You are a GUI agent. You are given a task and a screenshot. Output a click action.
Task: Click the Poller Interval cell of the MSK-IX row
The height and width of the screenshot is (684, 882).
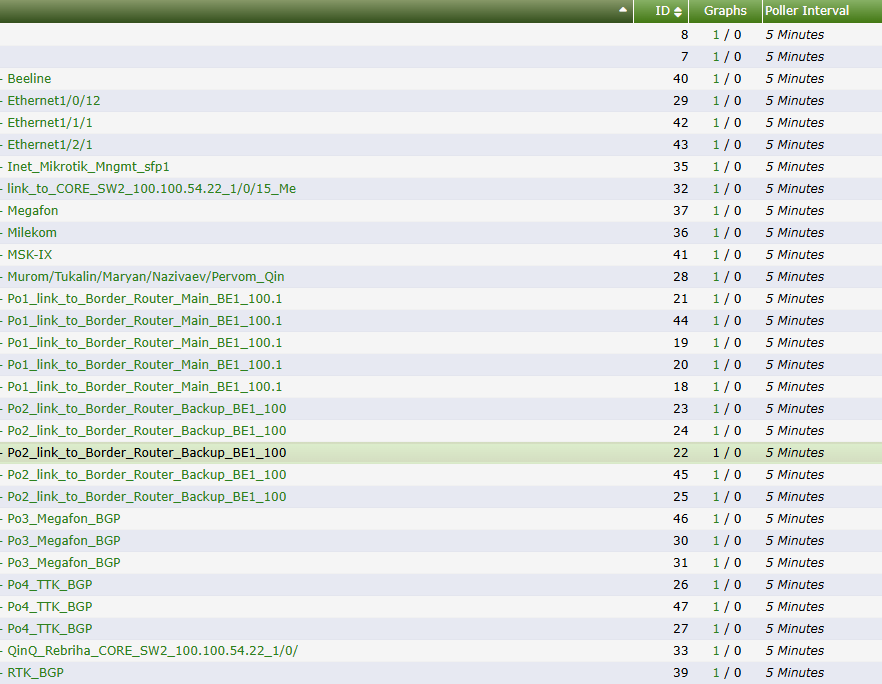[x=795, y=255]
